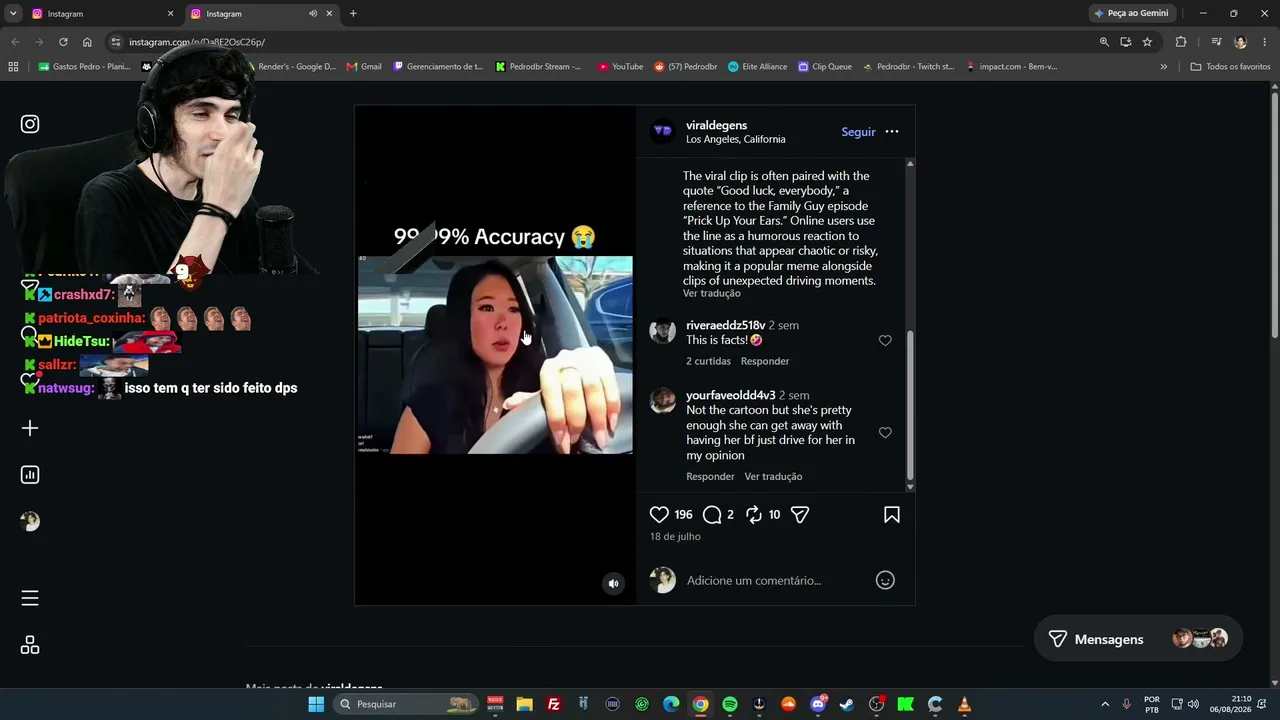Share the post with the send icon
This screenshot has width=1280, height=720.
(800, 515)
